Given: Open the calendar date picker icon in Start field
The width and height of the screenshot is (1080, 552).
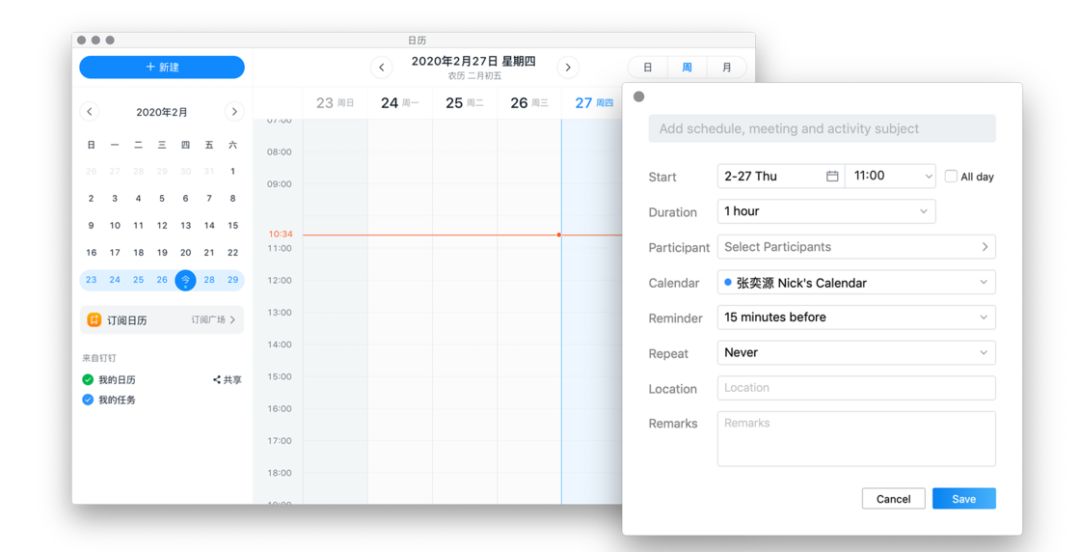Looking at the screenshot, I should [x=832, y=176].
